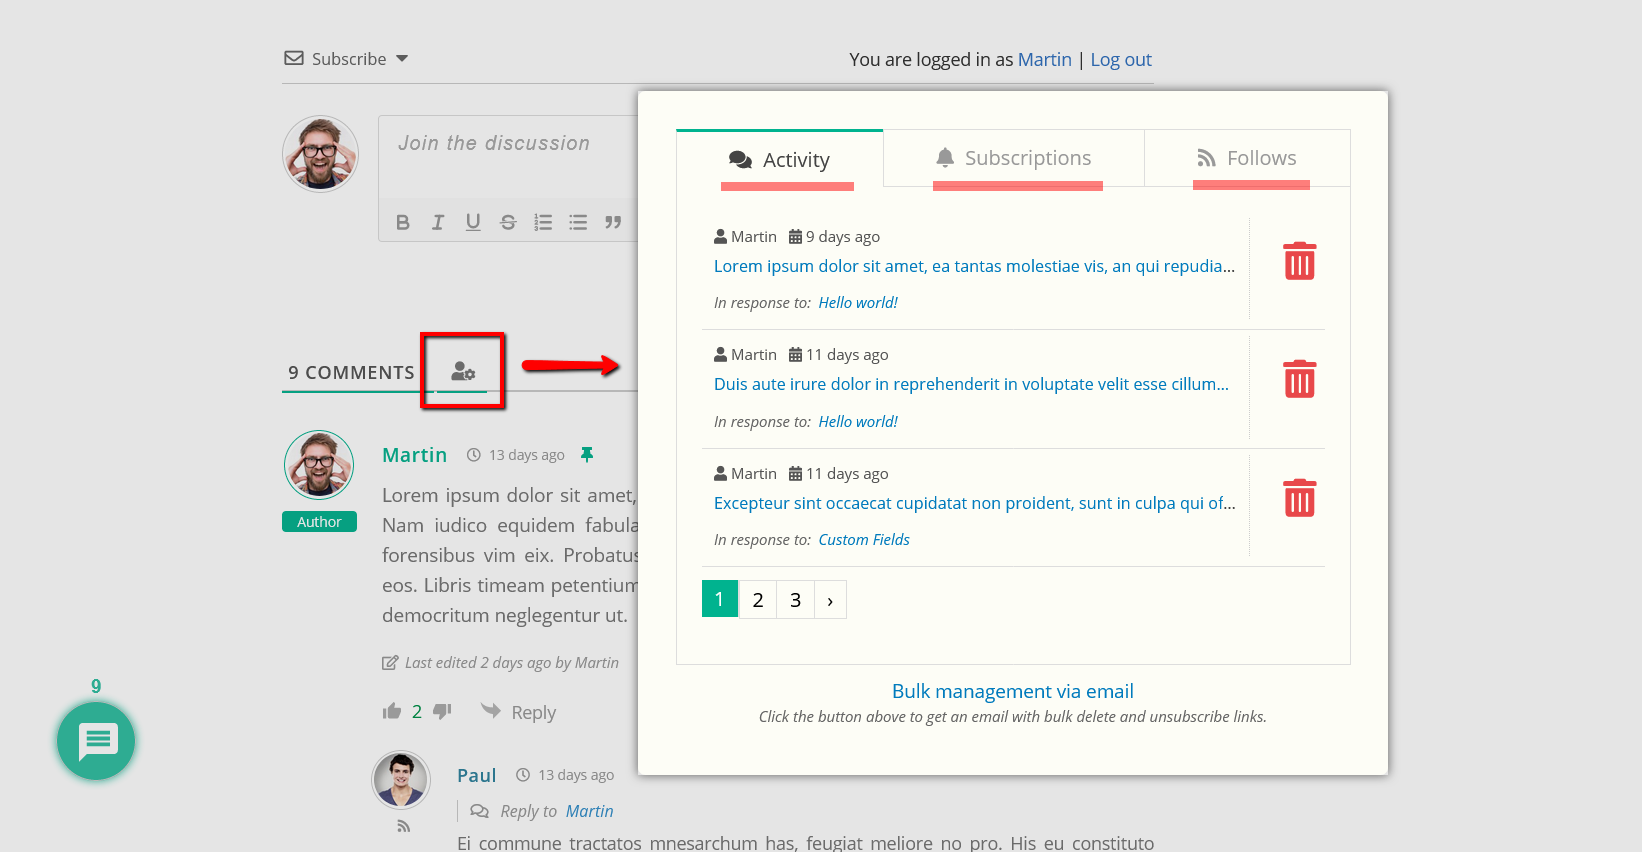
Task: Insert a blockquote in the editor
Action: pos(613,222)
